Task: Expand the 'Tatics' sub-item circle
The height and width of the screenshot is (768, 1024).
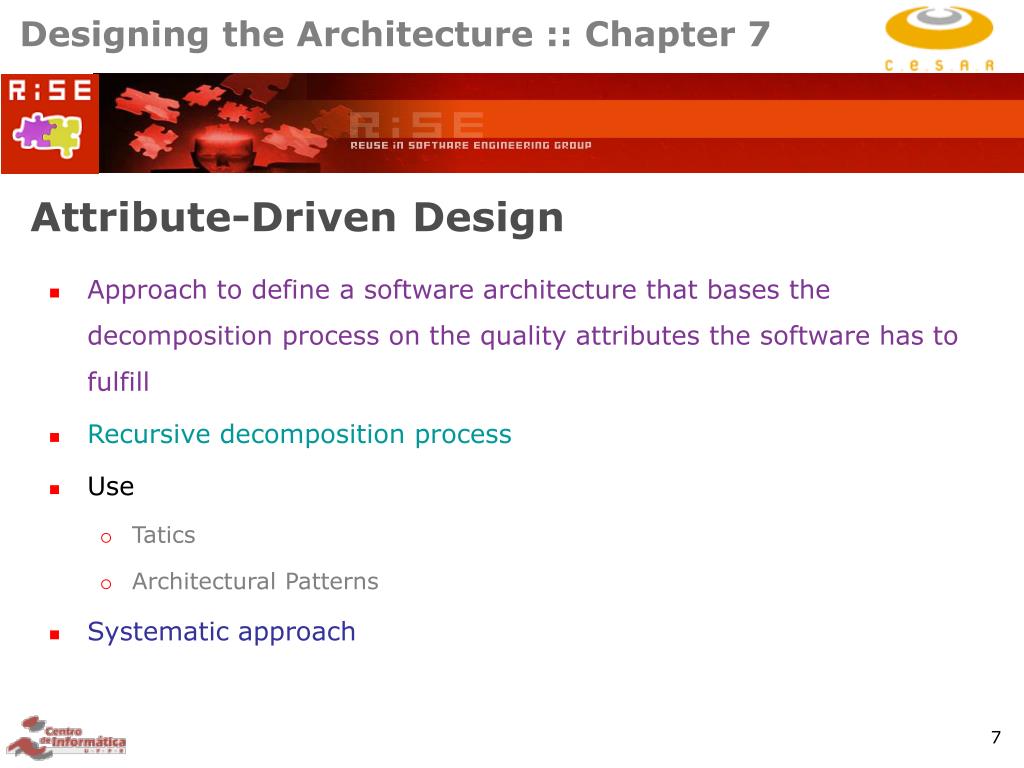Action: point(106,535)
